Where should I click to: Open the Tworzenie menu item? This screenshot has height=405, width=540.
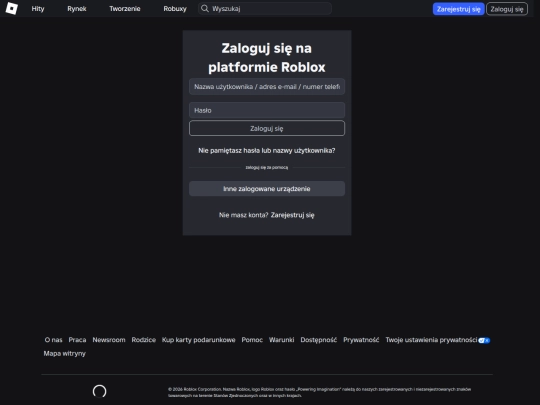(x=125, y=9)
